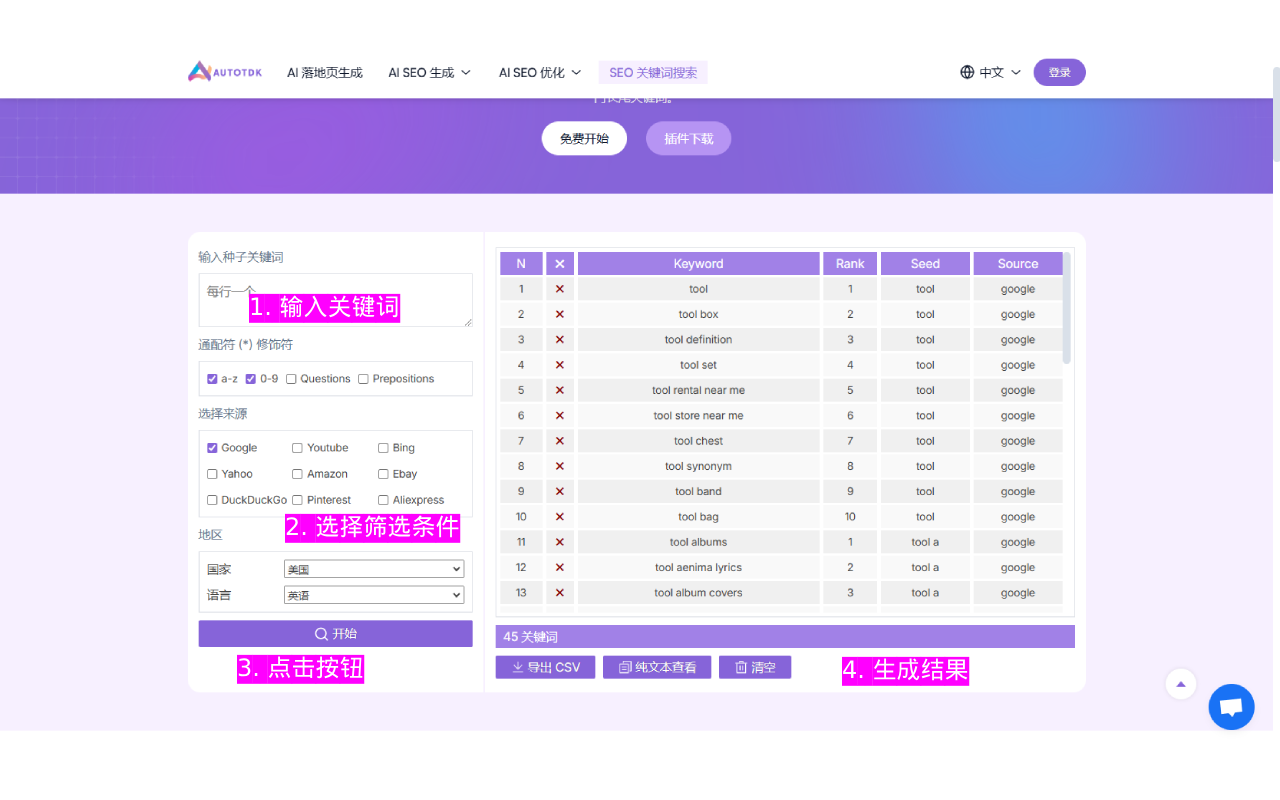1280x800 pixels.
Task: Open the 语言 language dropdown
Action: pyautogui.click(x=374, y=595)
